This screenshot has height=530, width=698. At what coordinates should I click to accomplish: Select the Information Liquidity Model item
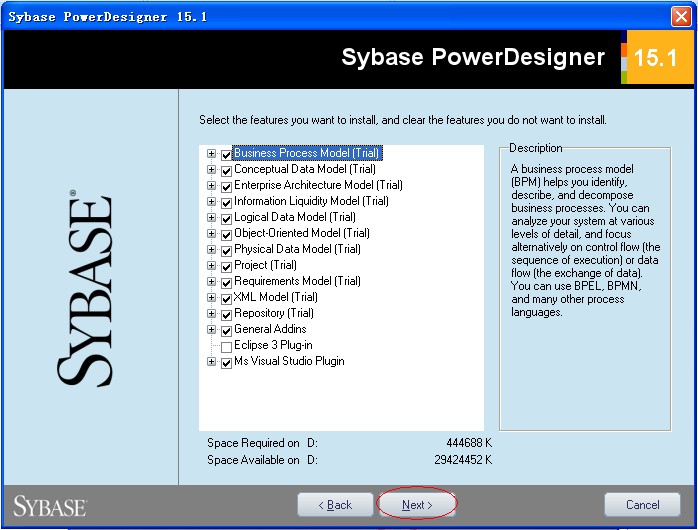[311, 202]
